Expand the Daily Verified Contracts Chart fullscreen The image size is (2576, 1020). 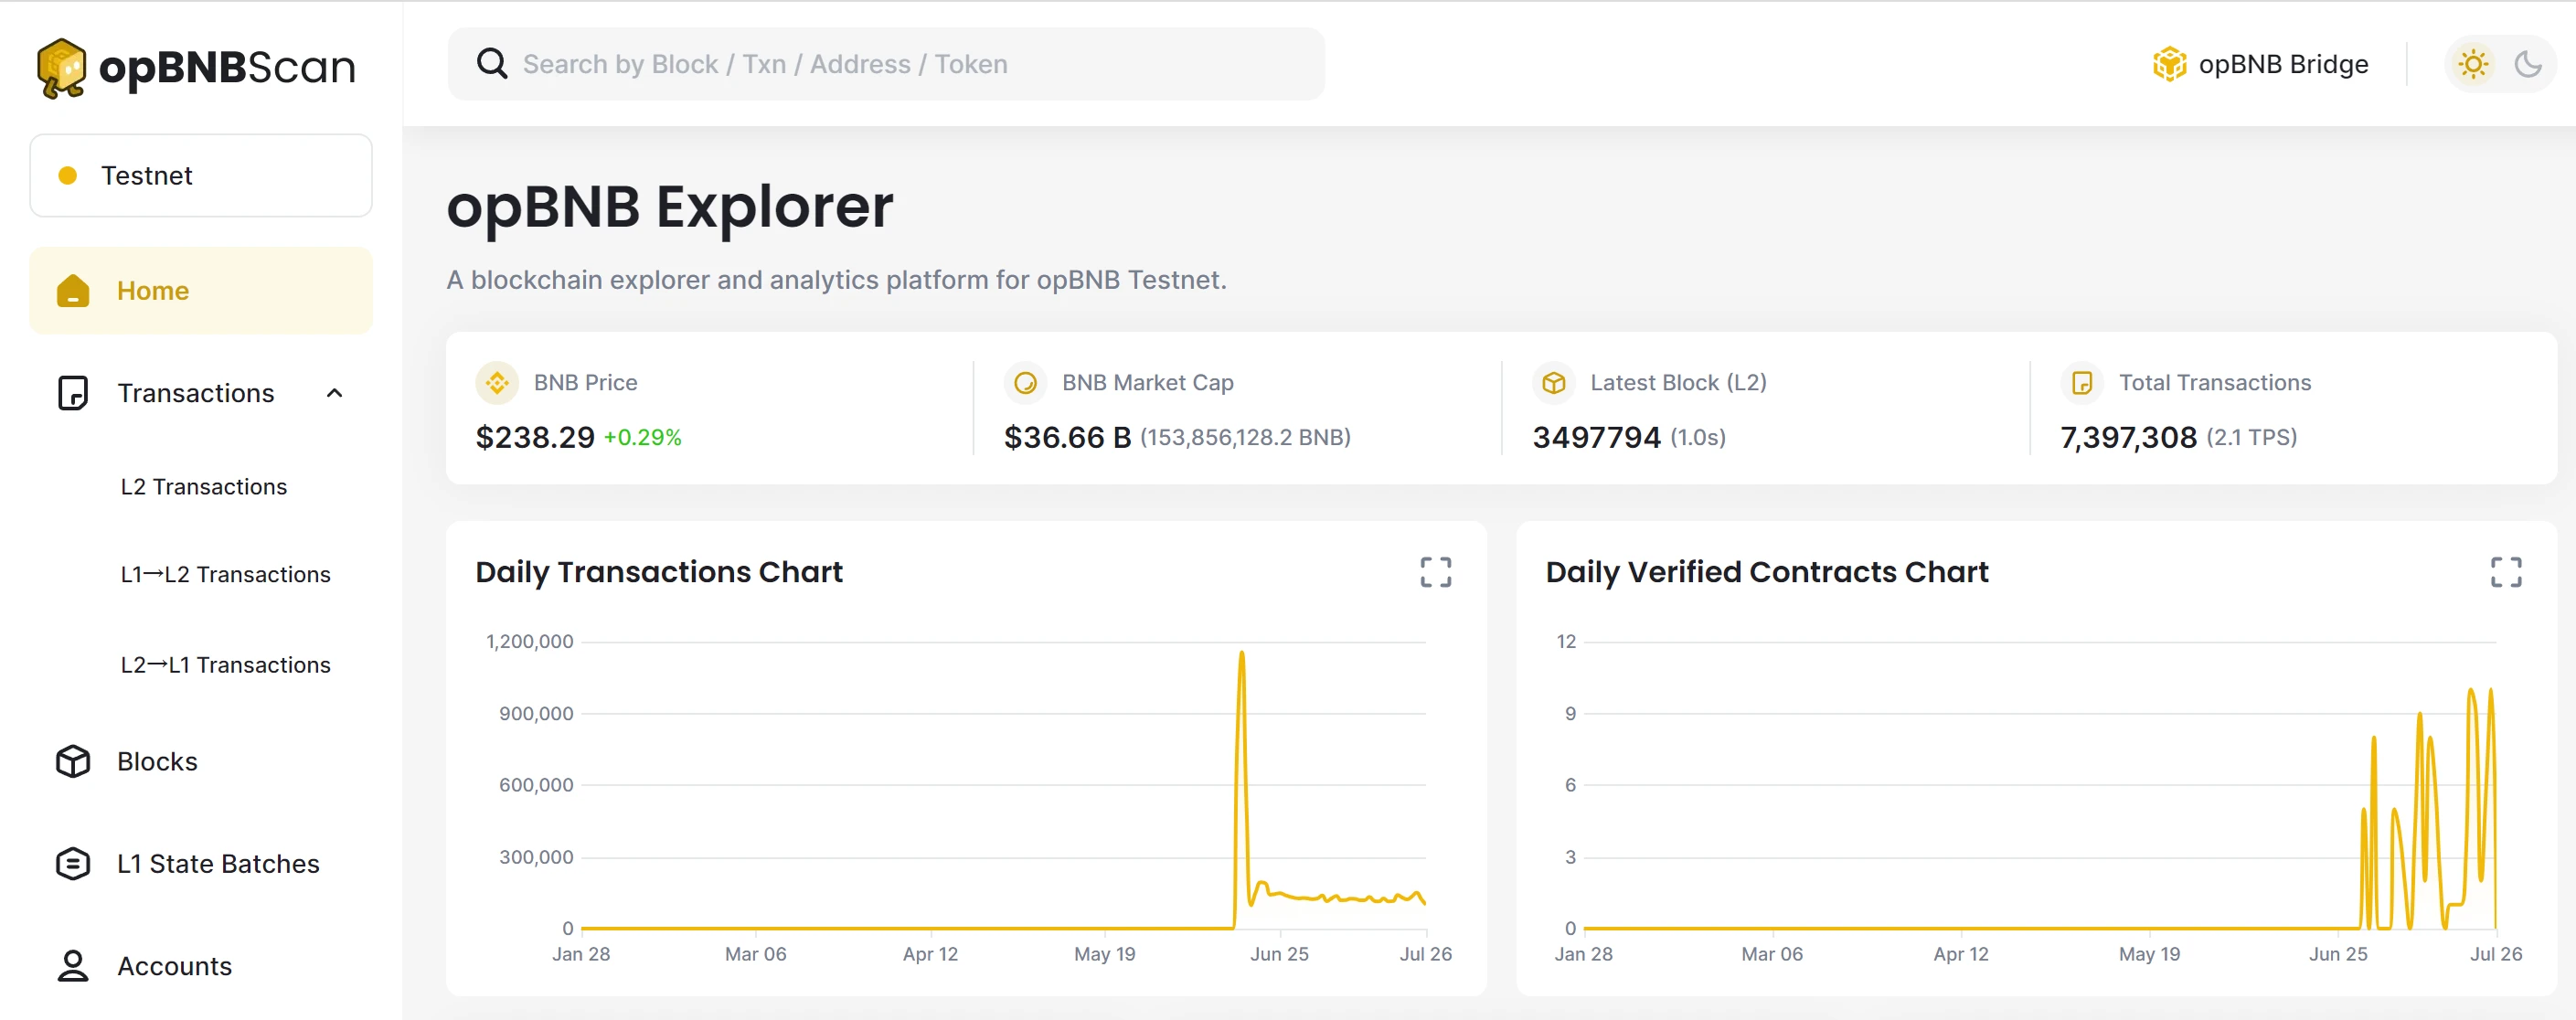2505,572
